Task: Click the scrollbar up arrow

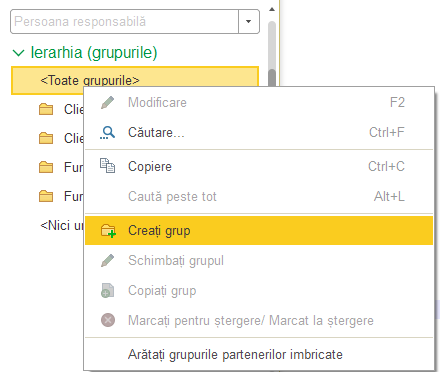Action: coord(272,9)
